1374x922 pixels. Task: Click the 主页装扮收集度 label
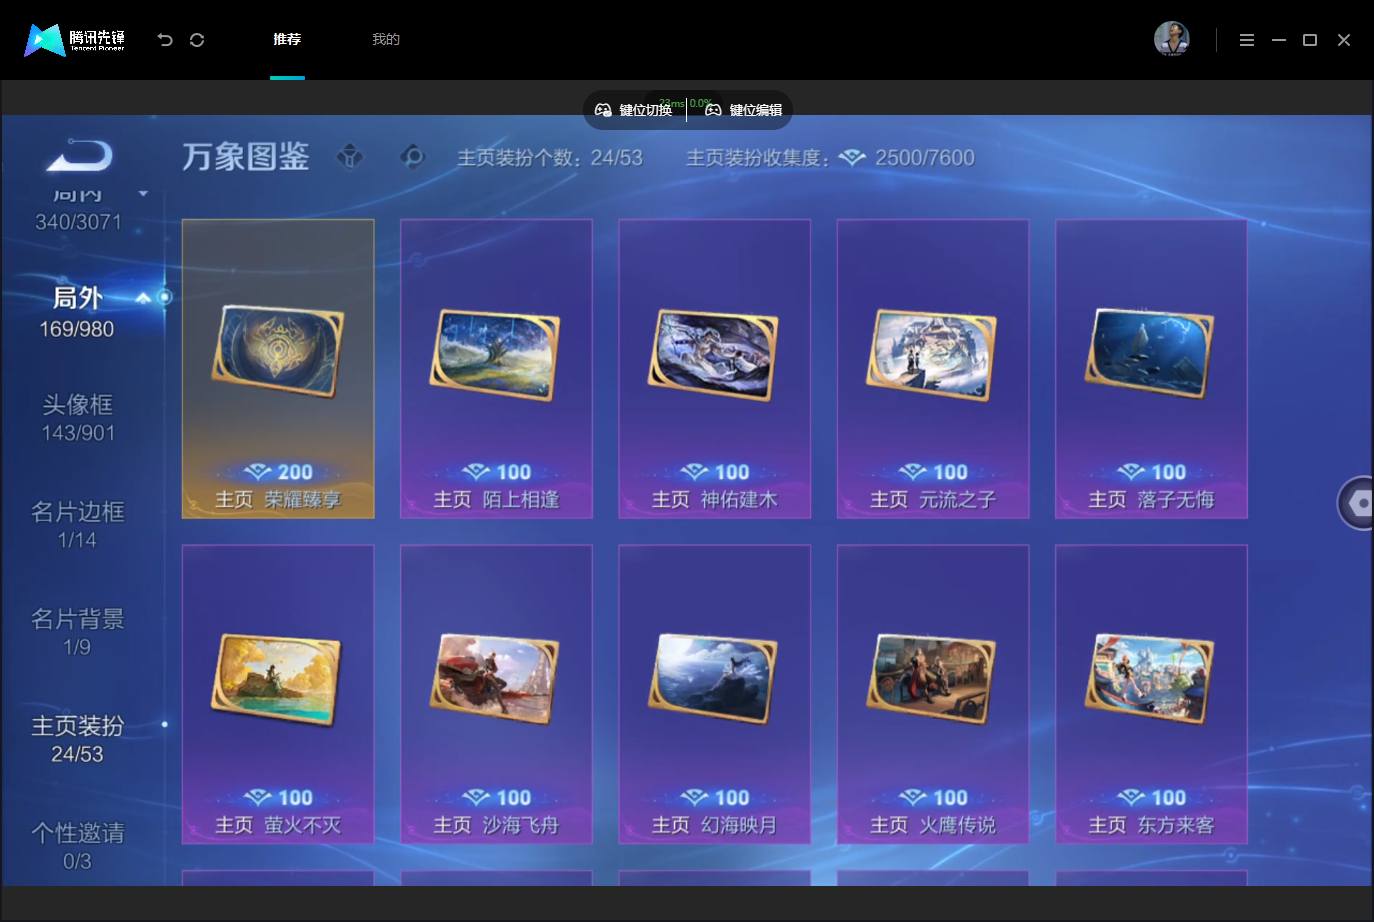tap(758, 158)
